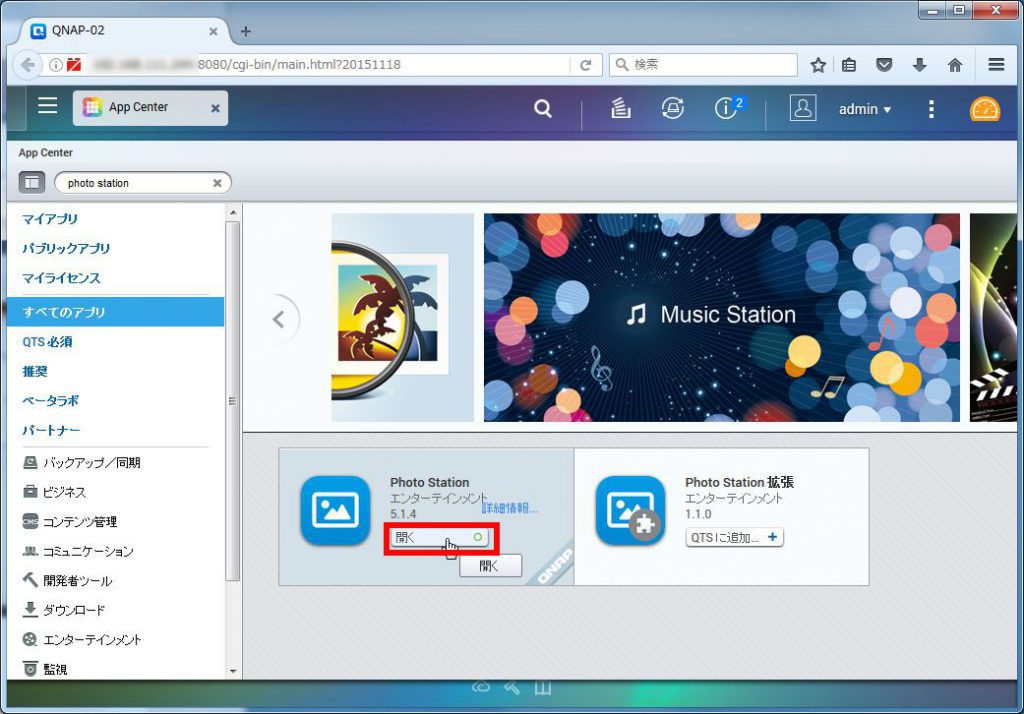Image resolution: width=1024 pixels, height=714 pixels.
Task: Open the dashboard gauge icon
Action: coord(984,109)
